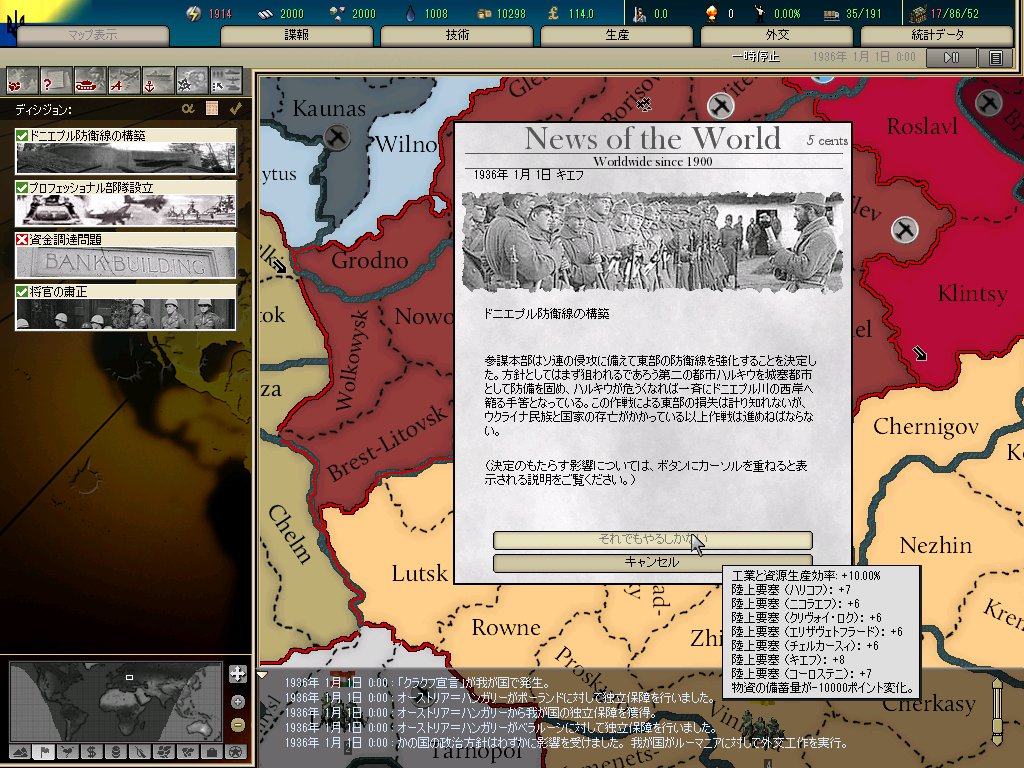
Task: Select the leaf-shaped regions map mode icon
Action: (x=164, y=752)
